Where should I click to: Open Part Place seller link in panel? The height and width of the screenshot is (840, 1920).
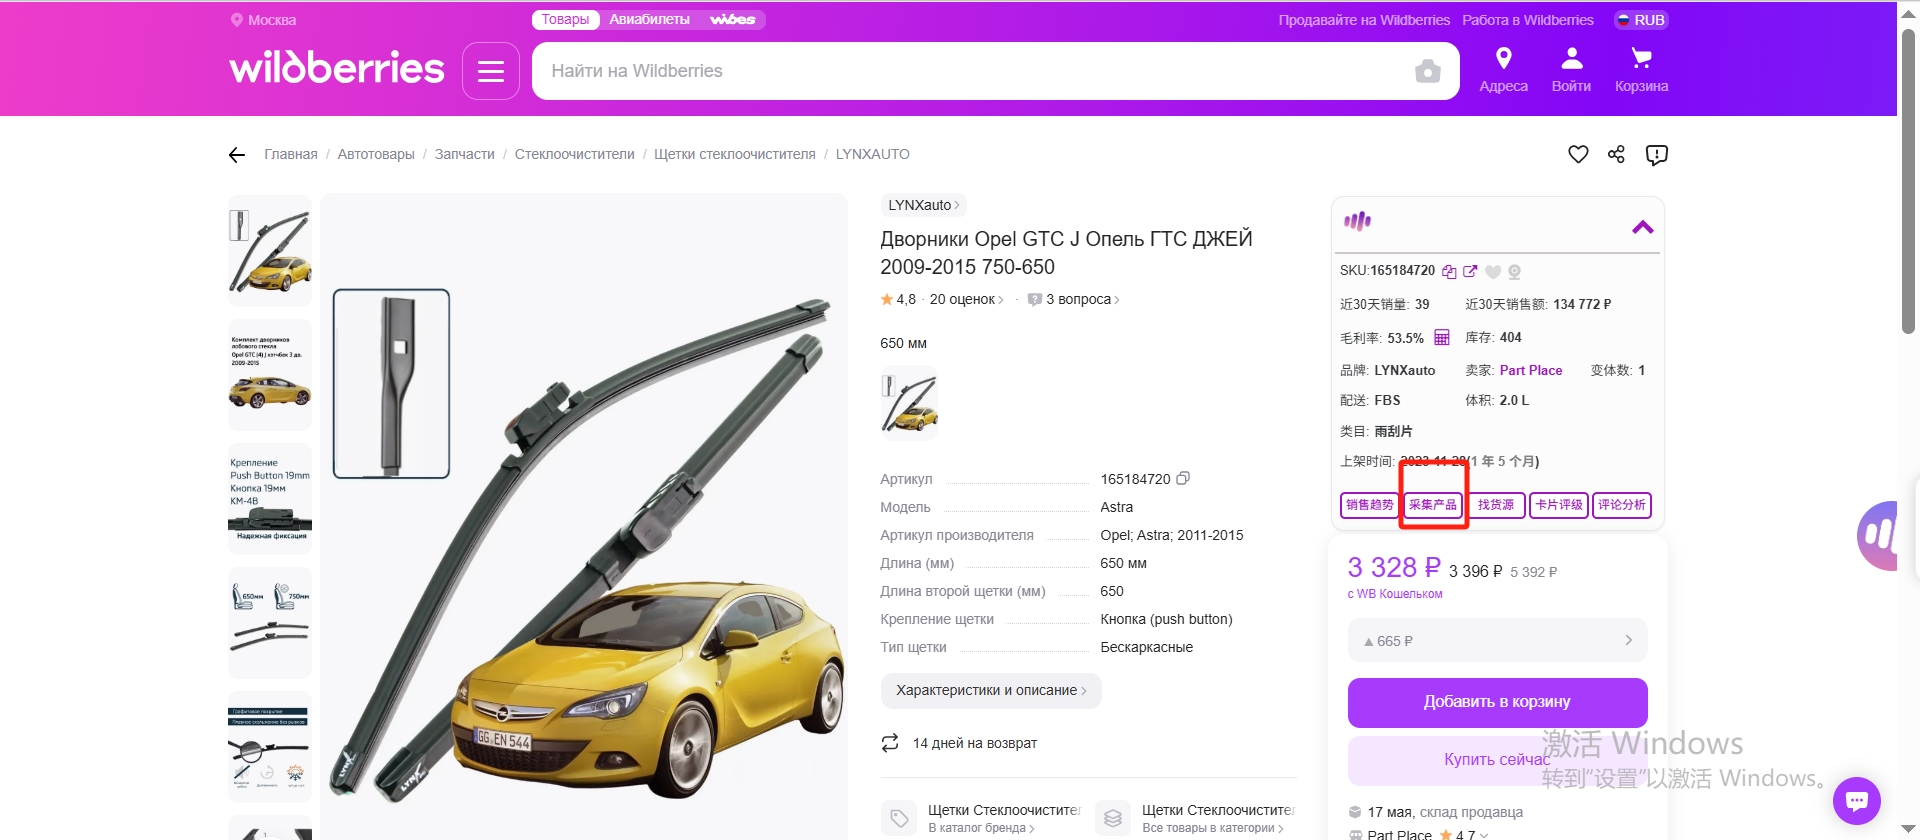[x=1530, y=370]
